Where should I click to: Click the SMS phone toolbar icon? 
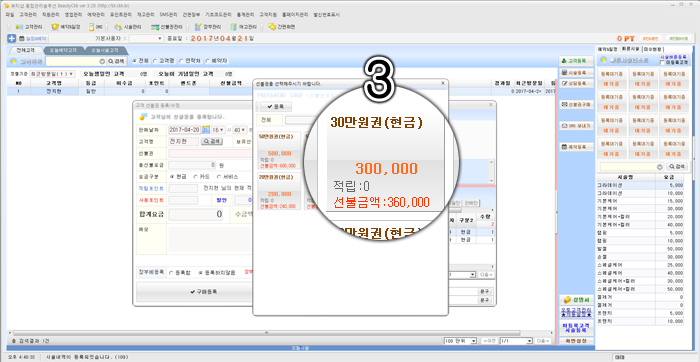[91, 27]
